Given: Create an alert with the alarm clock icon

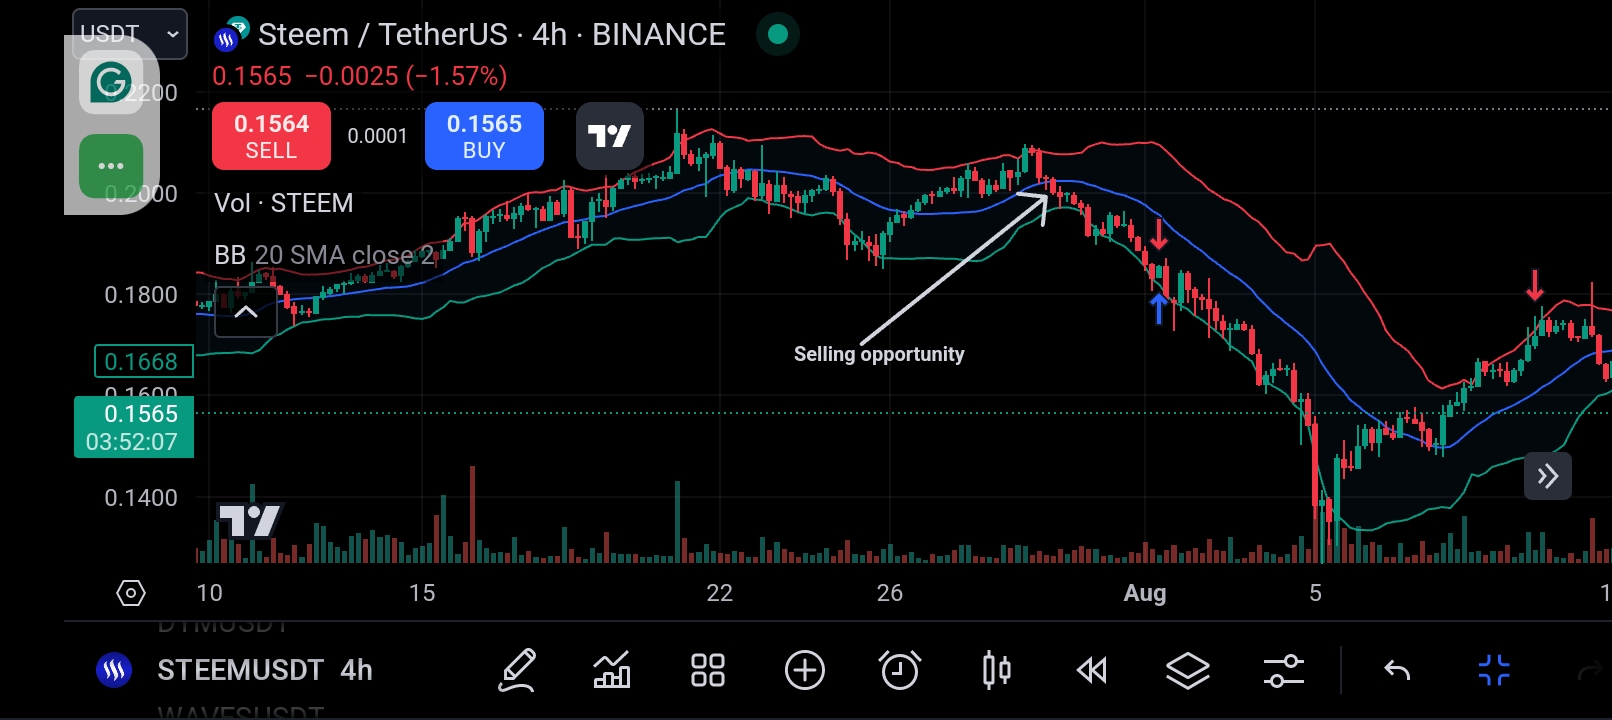Looking at the screenshot, I should tap(900, 670).
